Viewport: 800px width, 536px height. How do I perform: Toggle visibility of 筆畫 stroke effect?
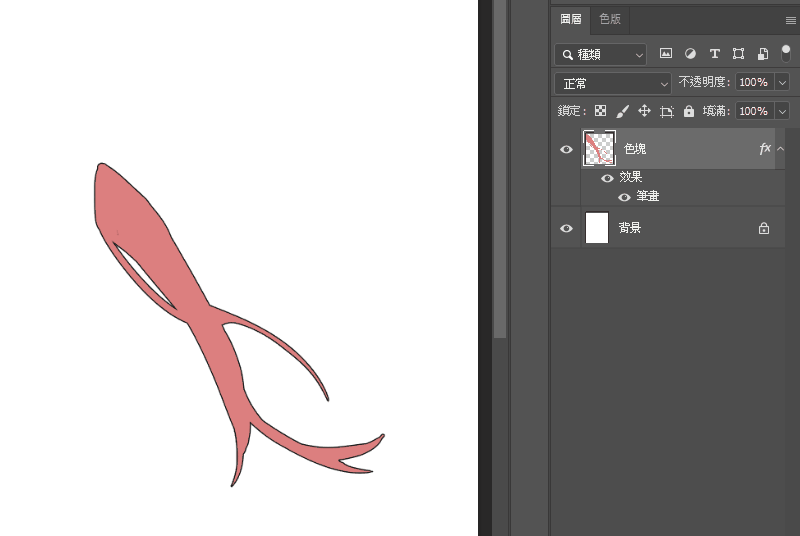[x=624, y=197]
